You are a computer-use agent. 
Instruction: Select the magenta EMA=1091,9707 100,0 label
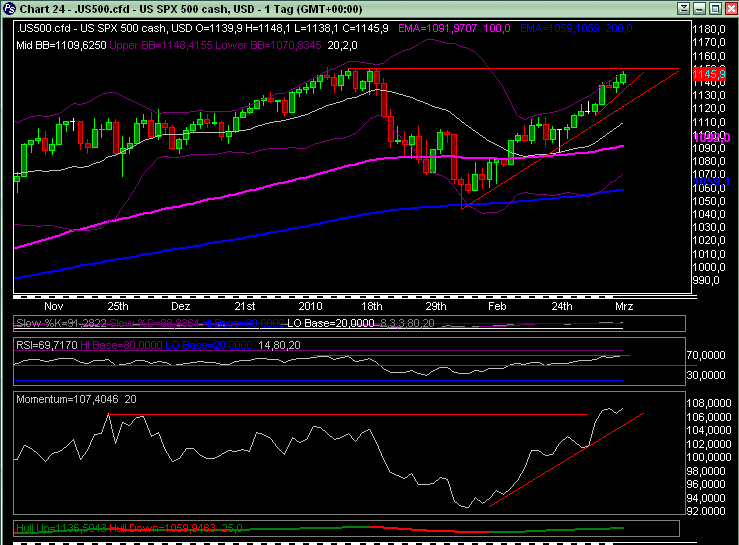click(x=454, y=28)
